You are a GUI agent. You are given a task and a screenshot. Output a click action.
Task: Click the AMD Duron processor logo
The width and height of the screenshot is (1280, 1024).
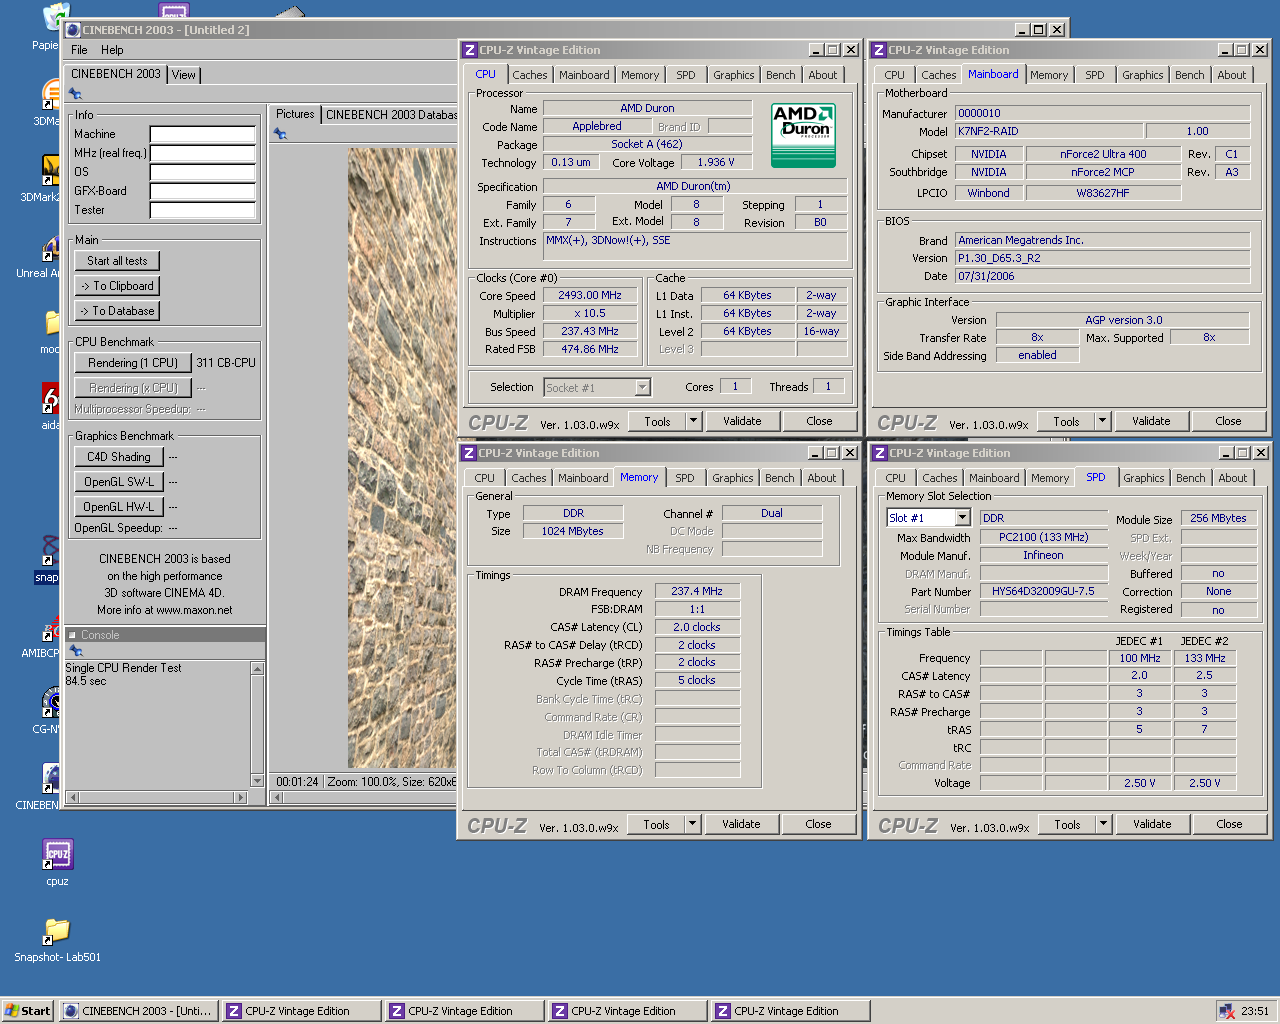tap(804, 135)
